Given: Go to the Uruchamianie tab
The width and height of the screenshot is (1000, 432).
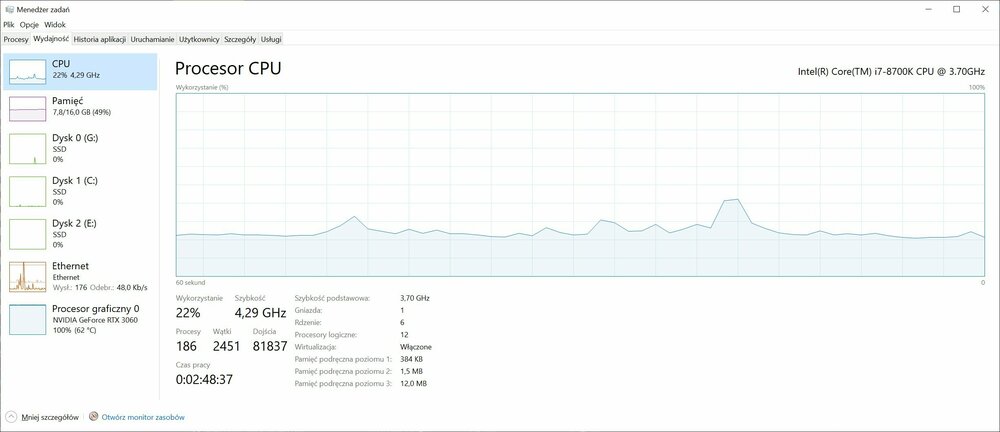Looking at the screenshot, I should pyautogui.click(x=152, y=39).
